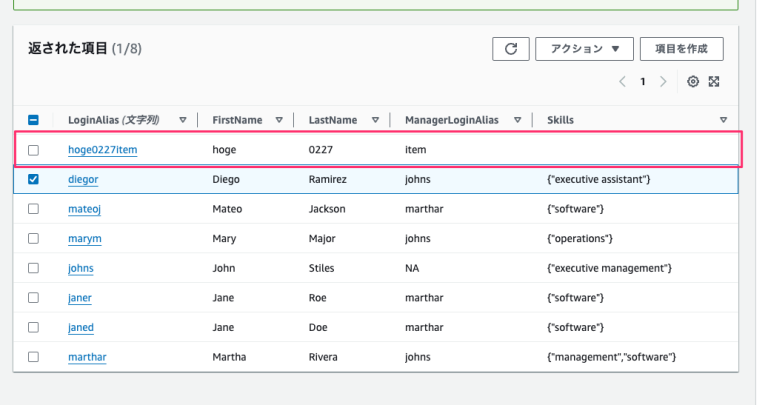Click the NA manager alias cell

pos(412,268)
